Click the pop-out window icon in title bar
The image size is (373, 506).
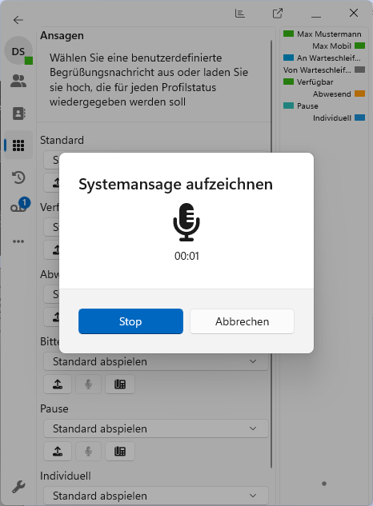pos(278,13)
